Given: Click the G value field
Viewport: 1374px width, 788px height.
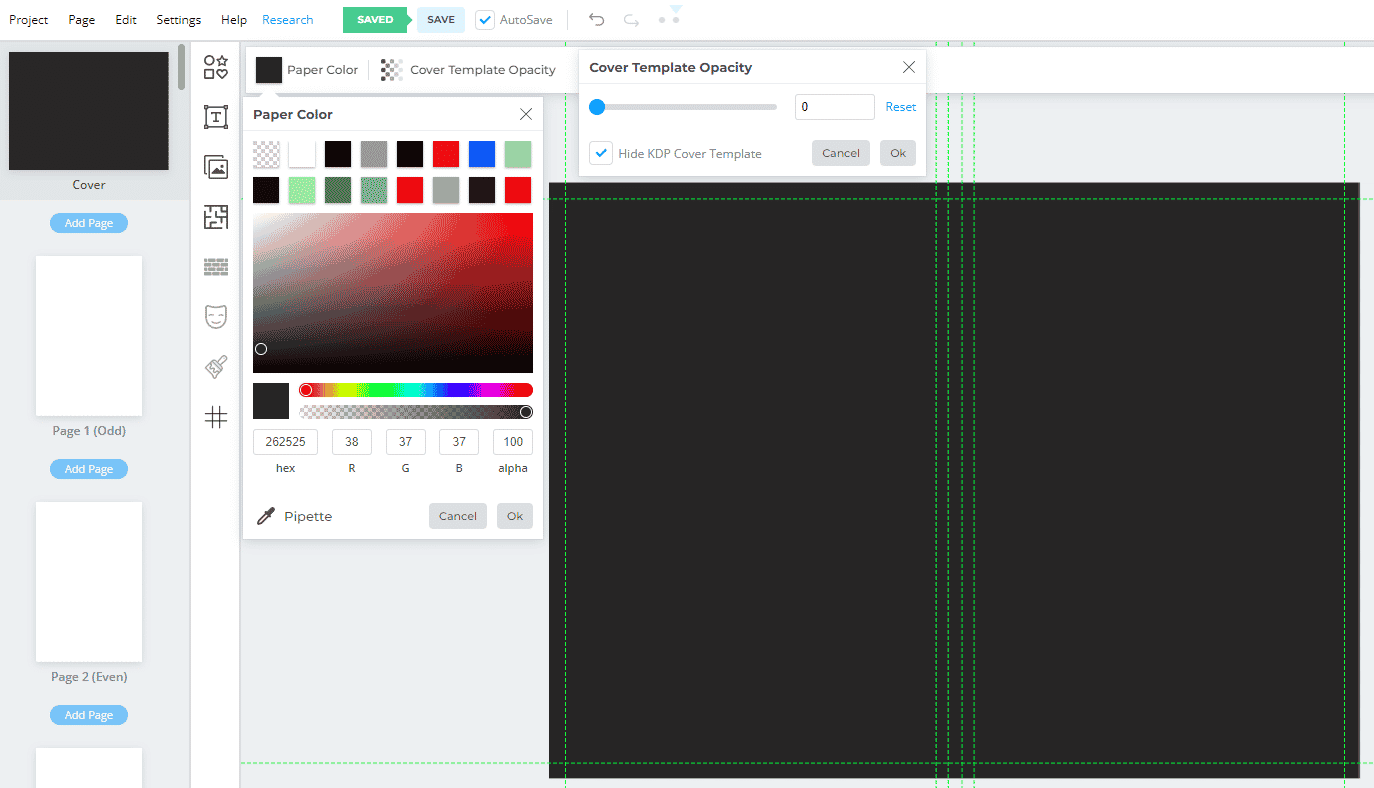Looking at the screenshot, I should point(406,442).
